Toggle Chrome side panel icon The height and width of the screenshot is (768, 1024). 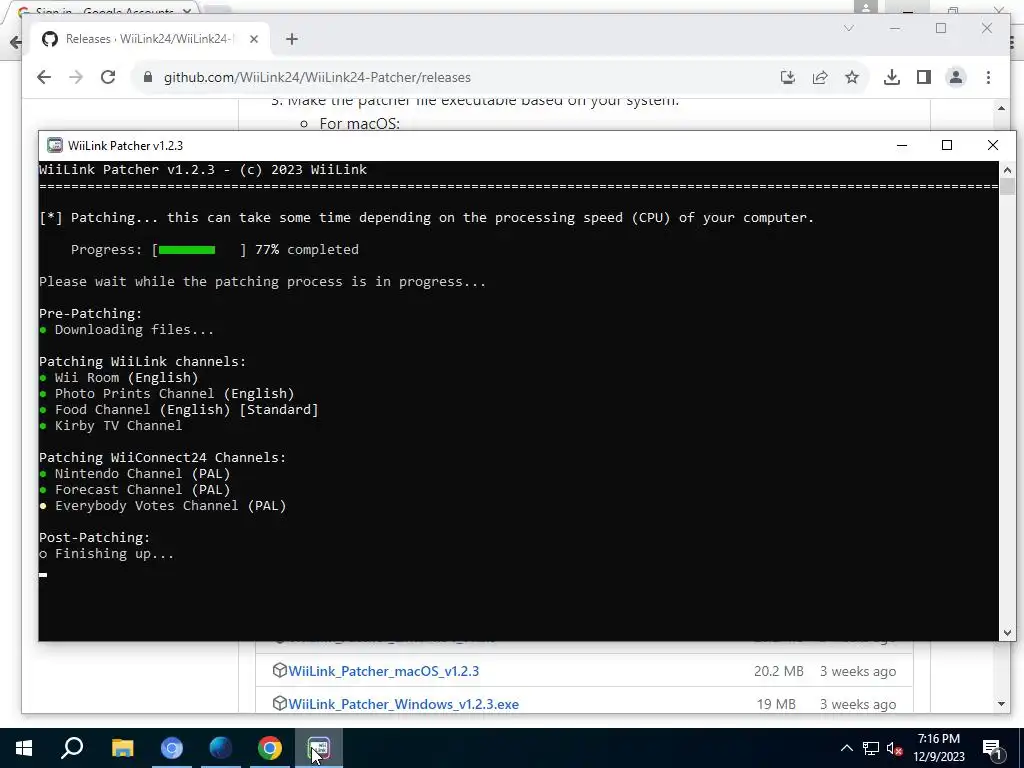(x=923, y=77)
